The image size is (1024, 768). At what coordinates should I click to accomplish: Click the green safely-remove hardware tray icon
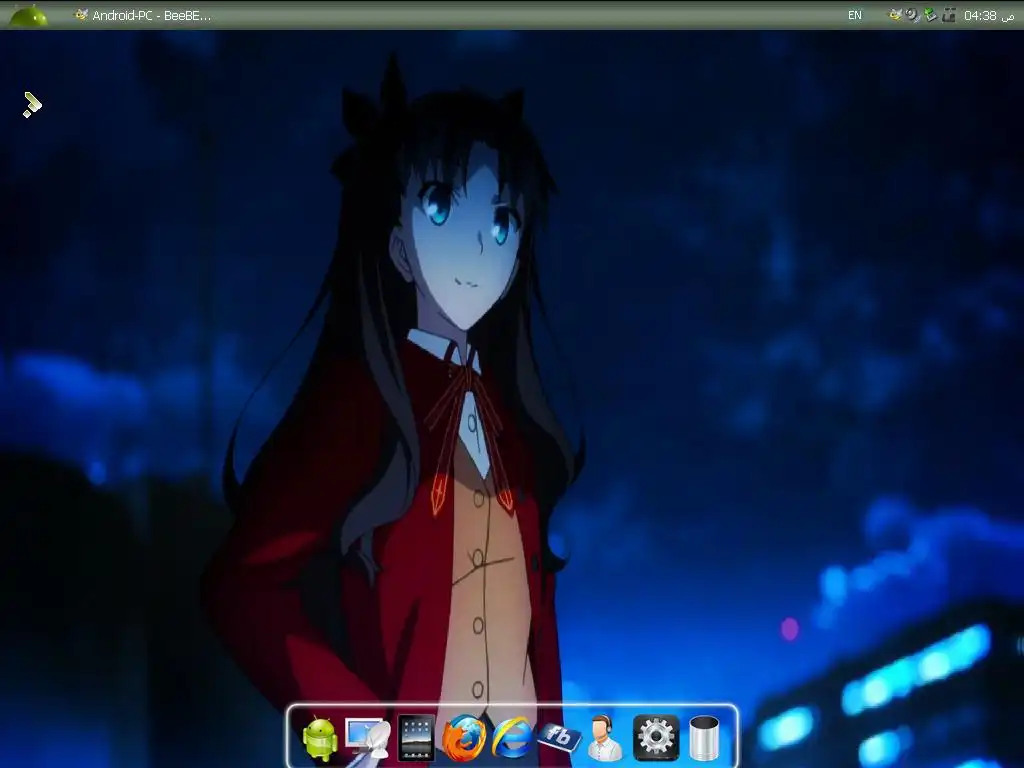931,14
